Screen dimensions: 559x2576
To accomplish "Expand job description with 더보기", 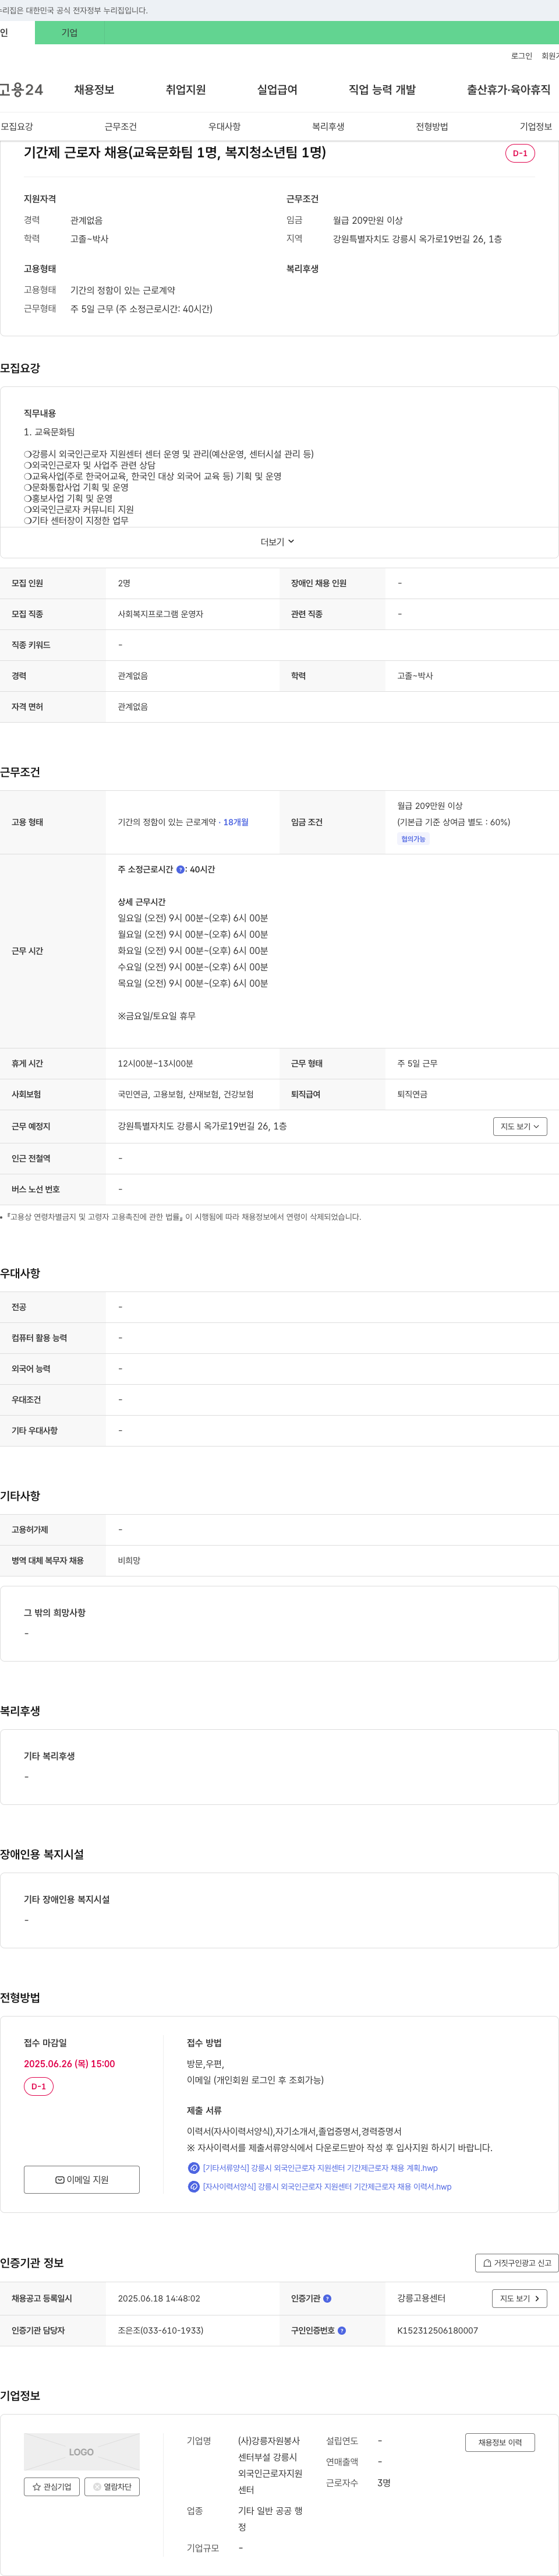I will [x=278, y=542].
